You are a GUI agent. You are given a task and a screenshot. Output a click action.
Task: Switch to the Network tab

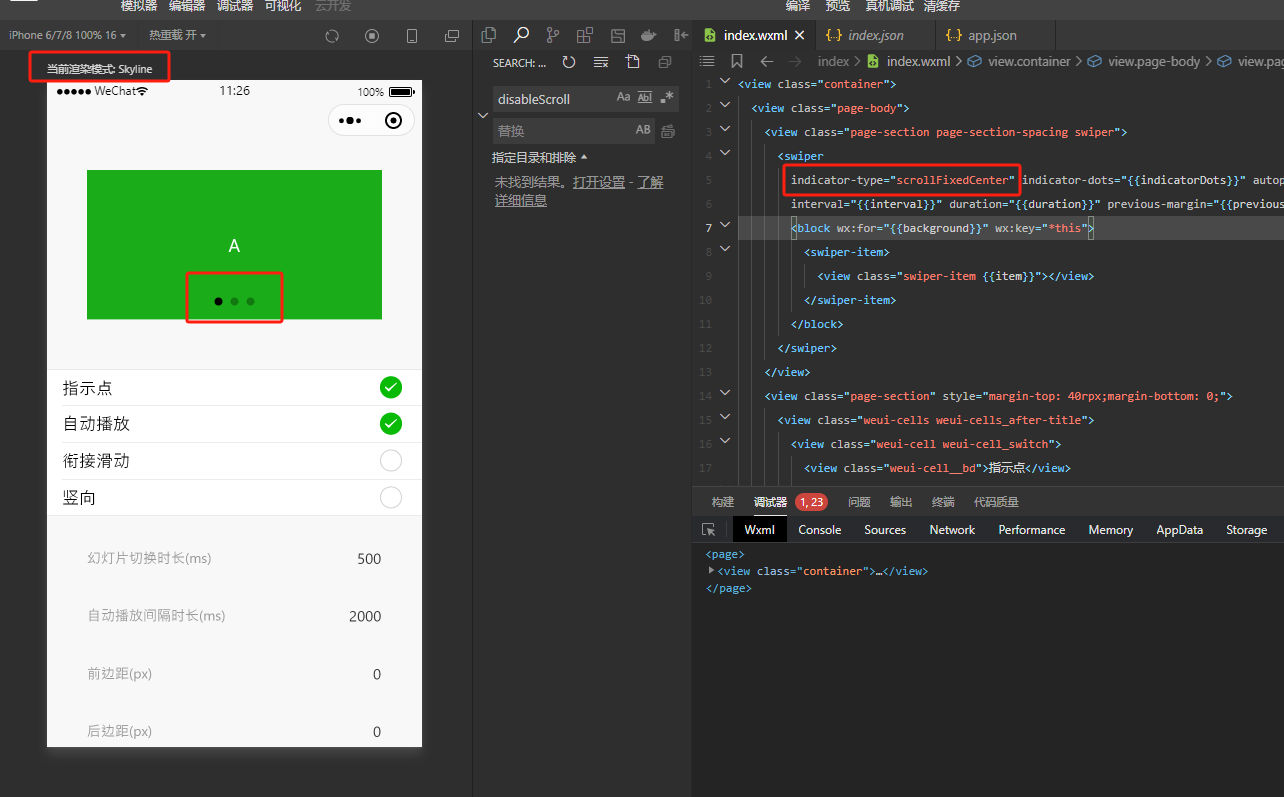952,530
